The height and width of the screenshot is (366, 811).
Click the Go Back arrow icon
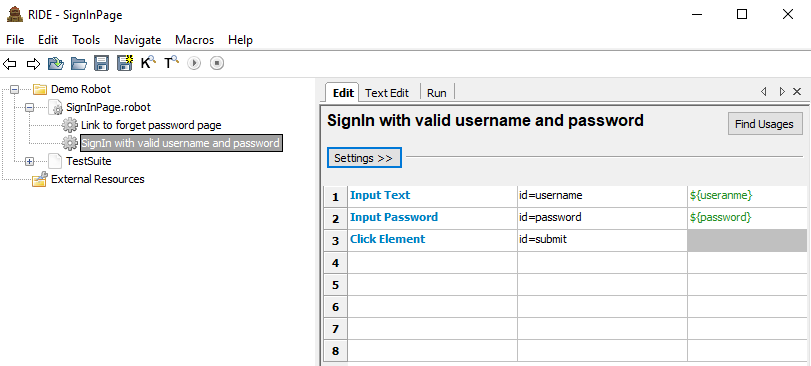click(9, 64)
